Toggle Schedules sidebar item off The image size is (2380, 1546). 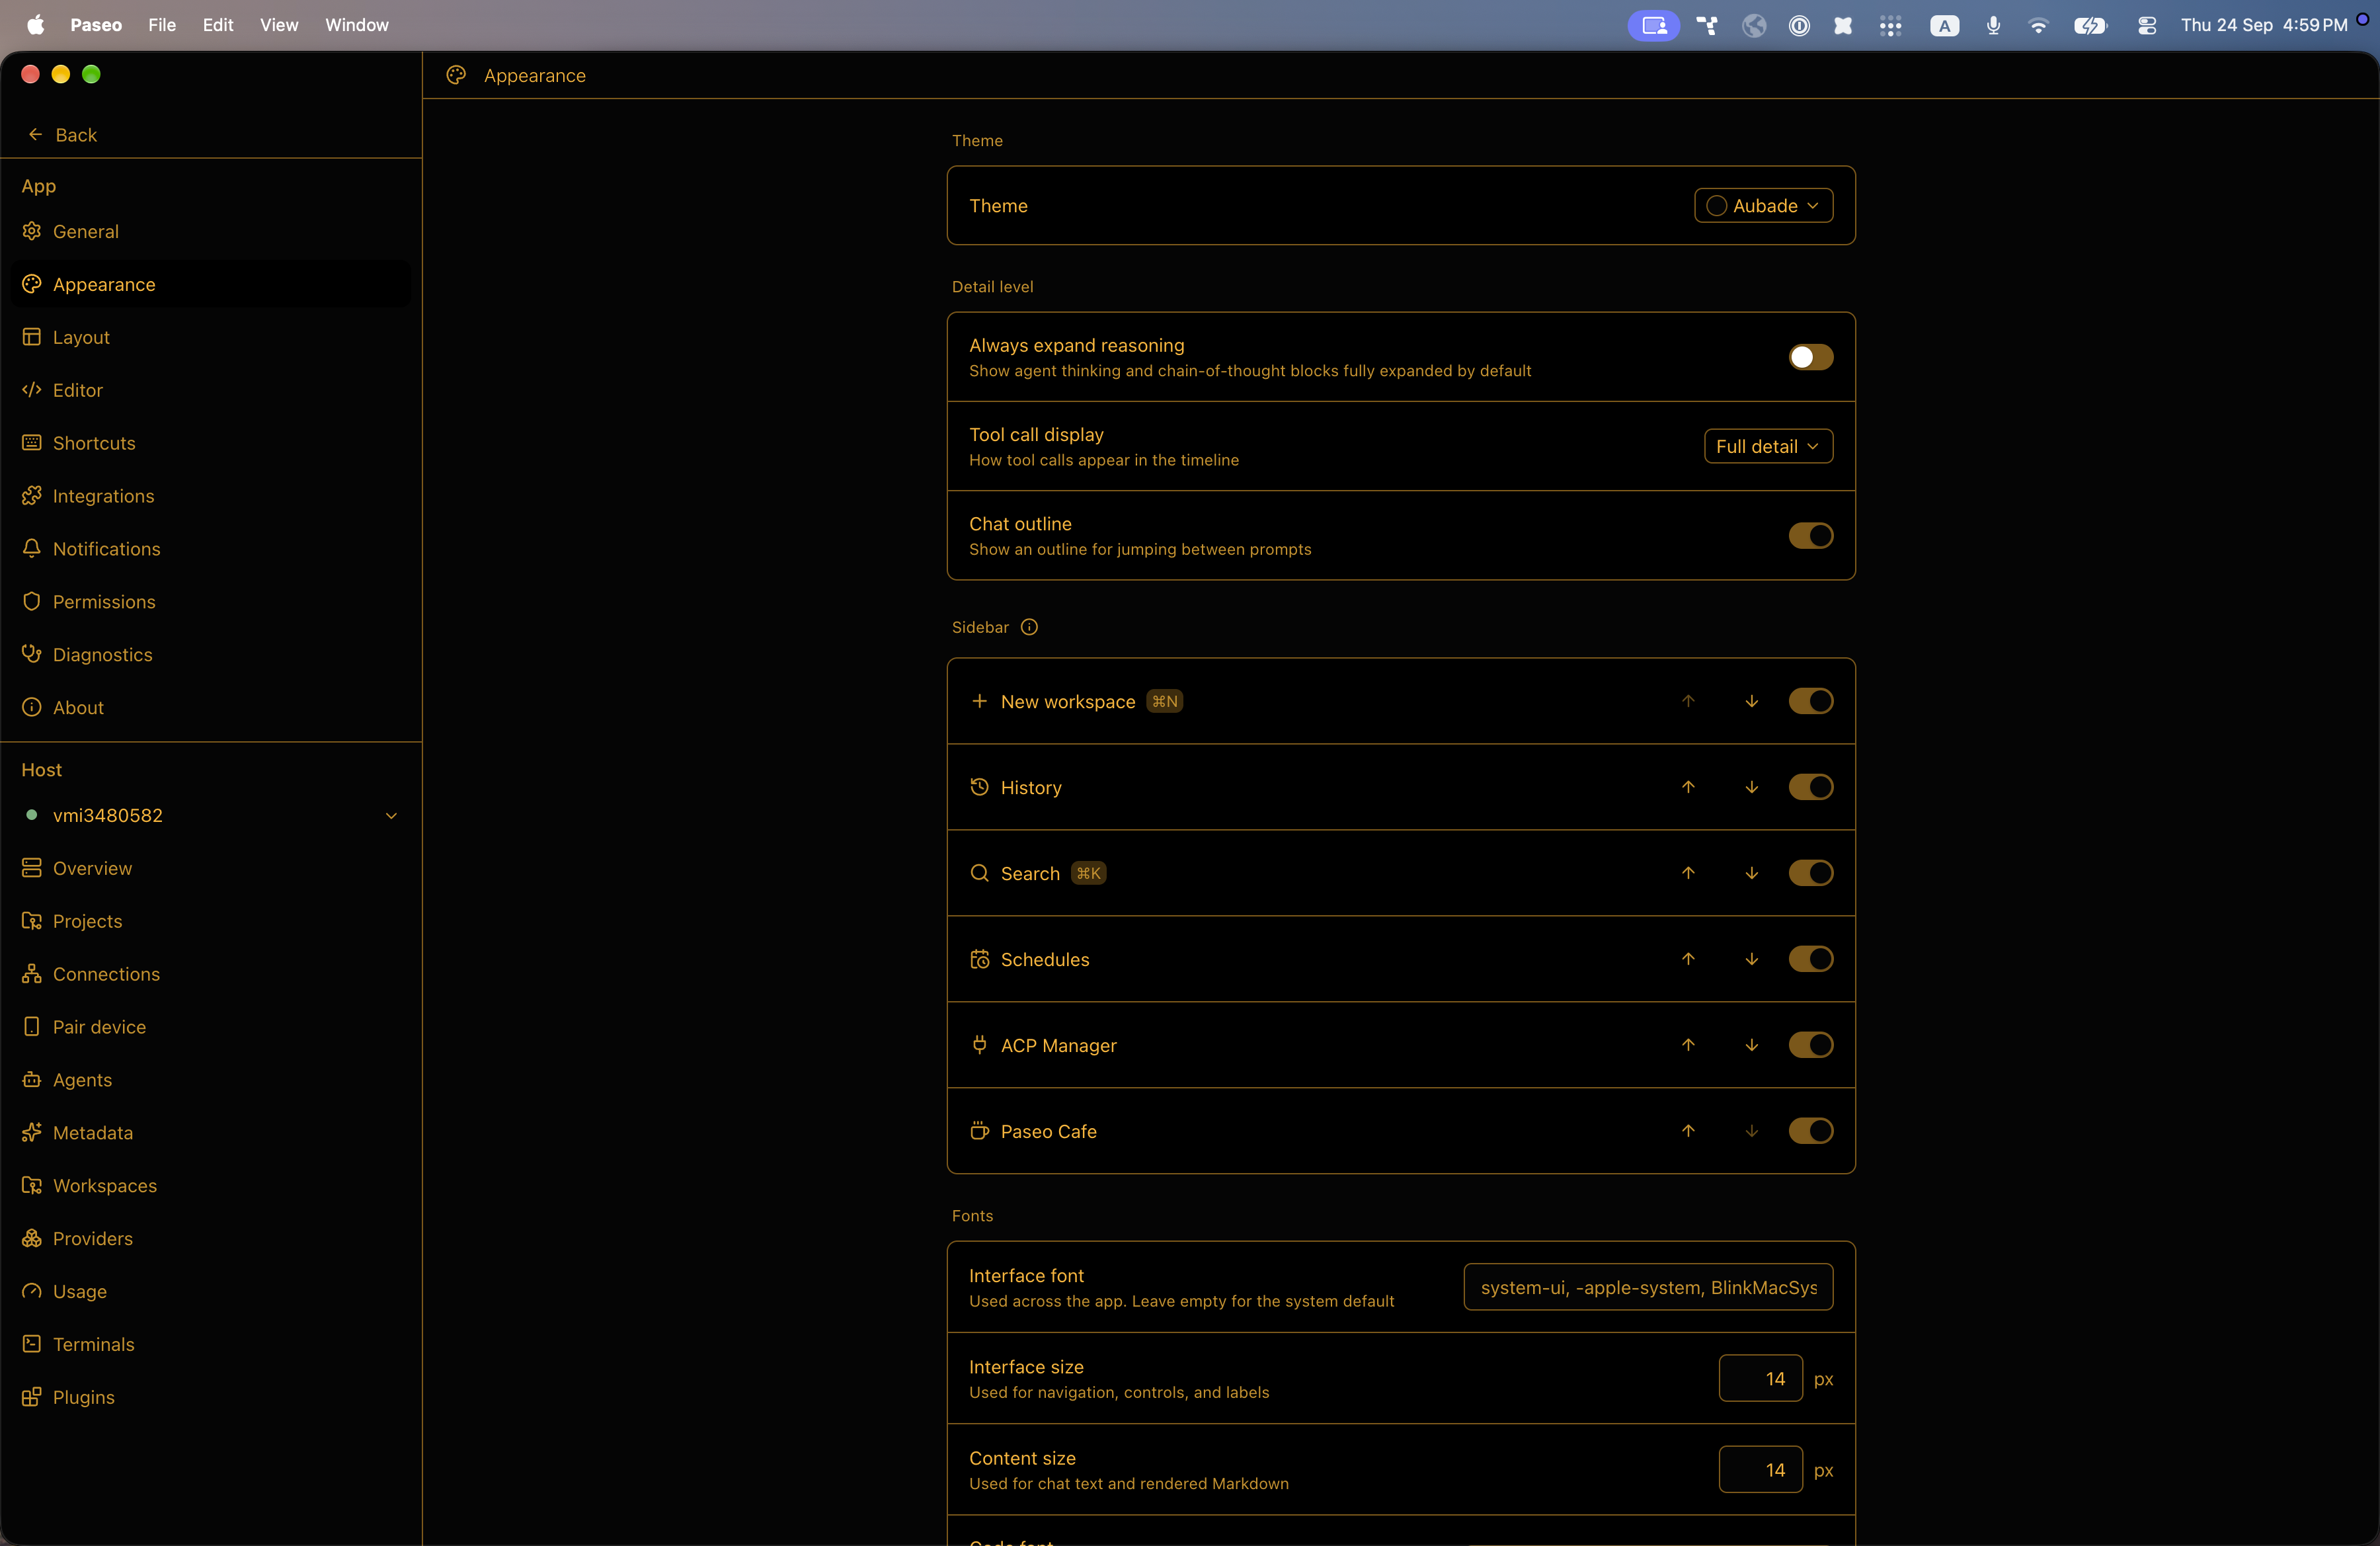tap(1810, 959)
